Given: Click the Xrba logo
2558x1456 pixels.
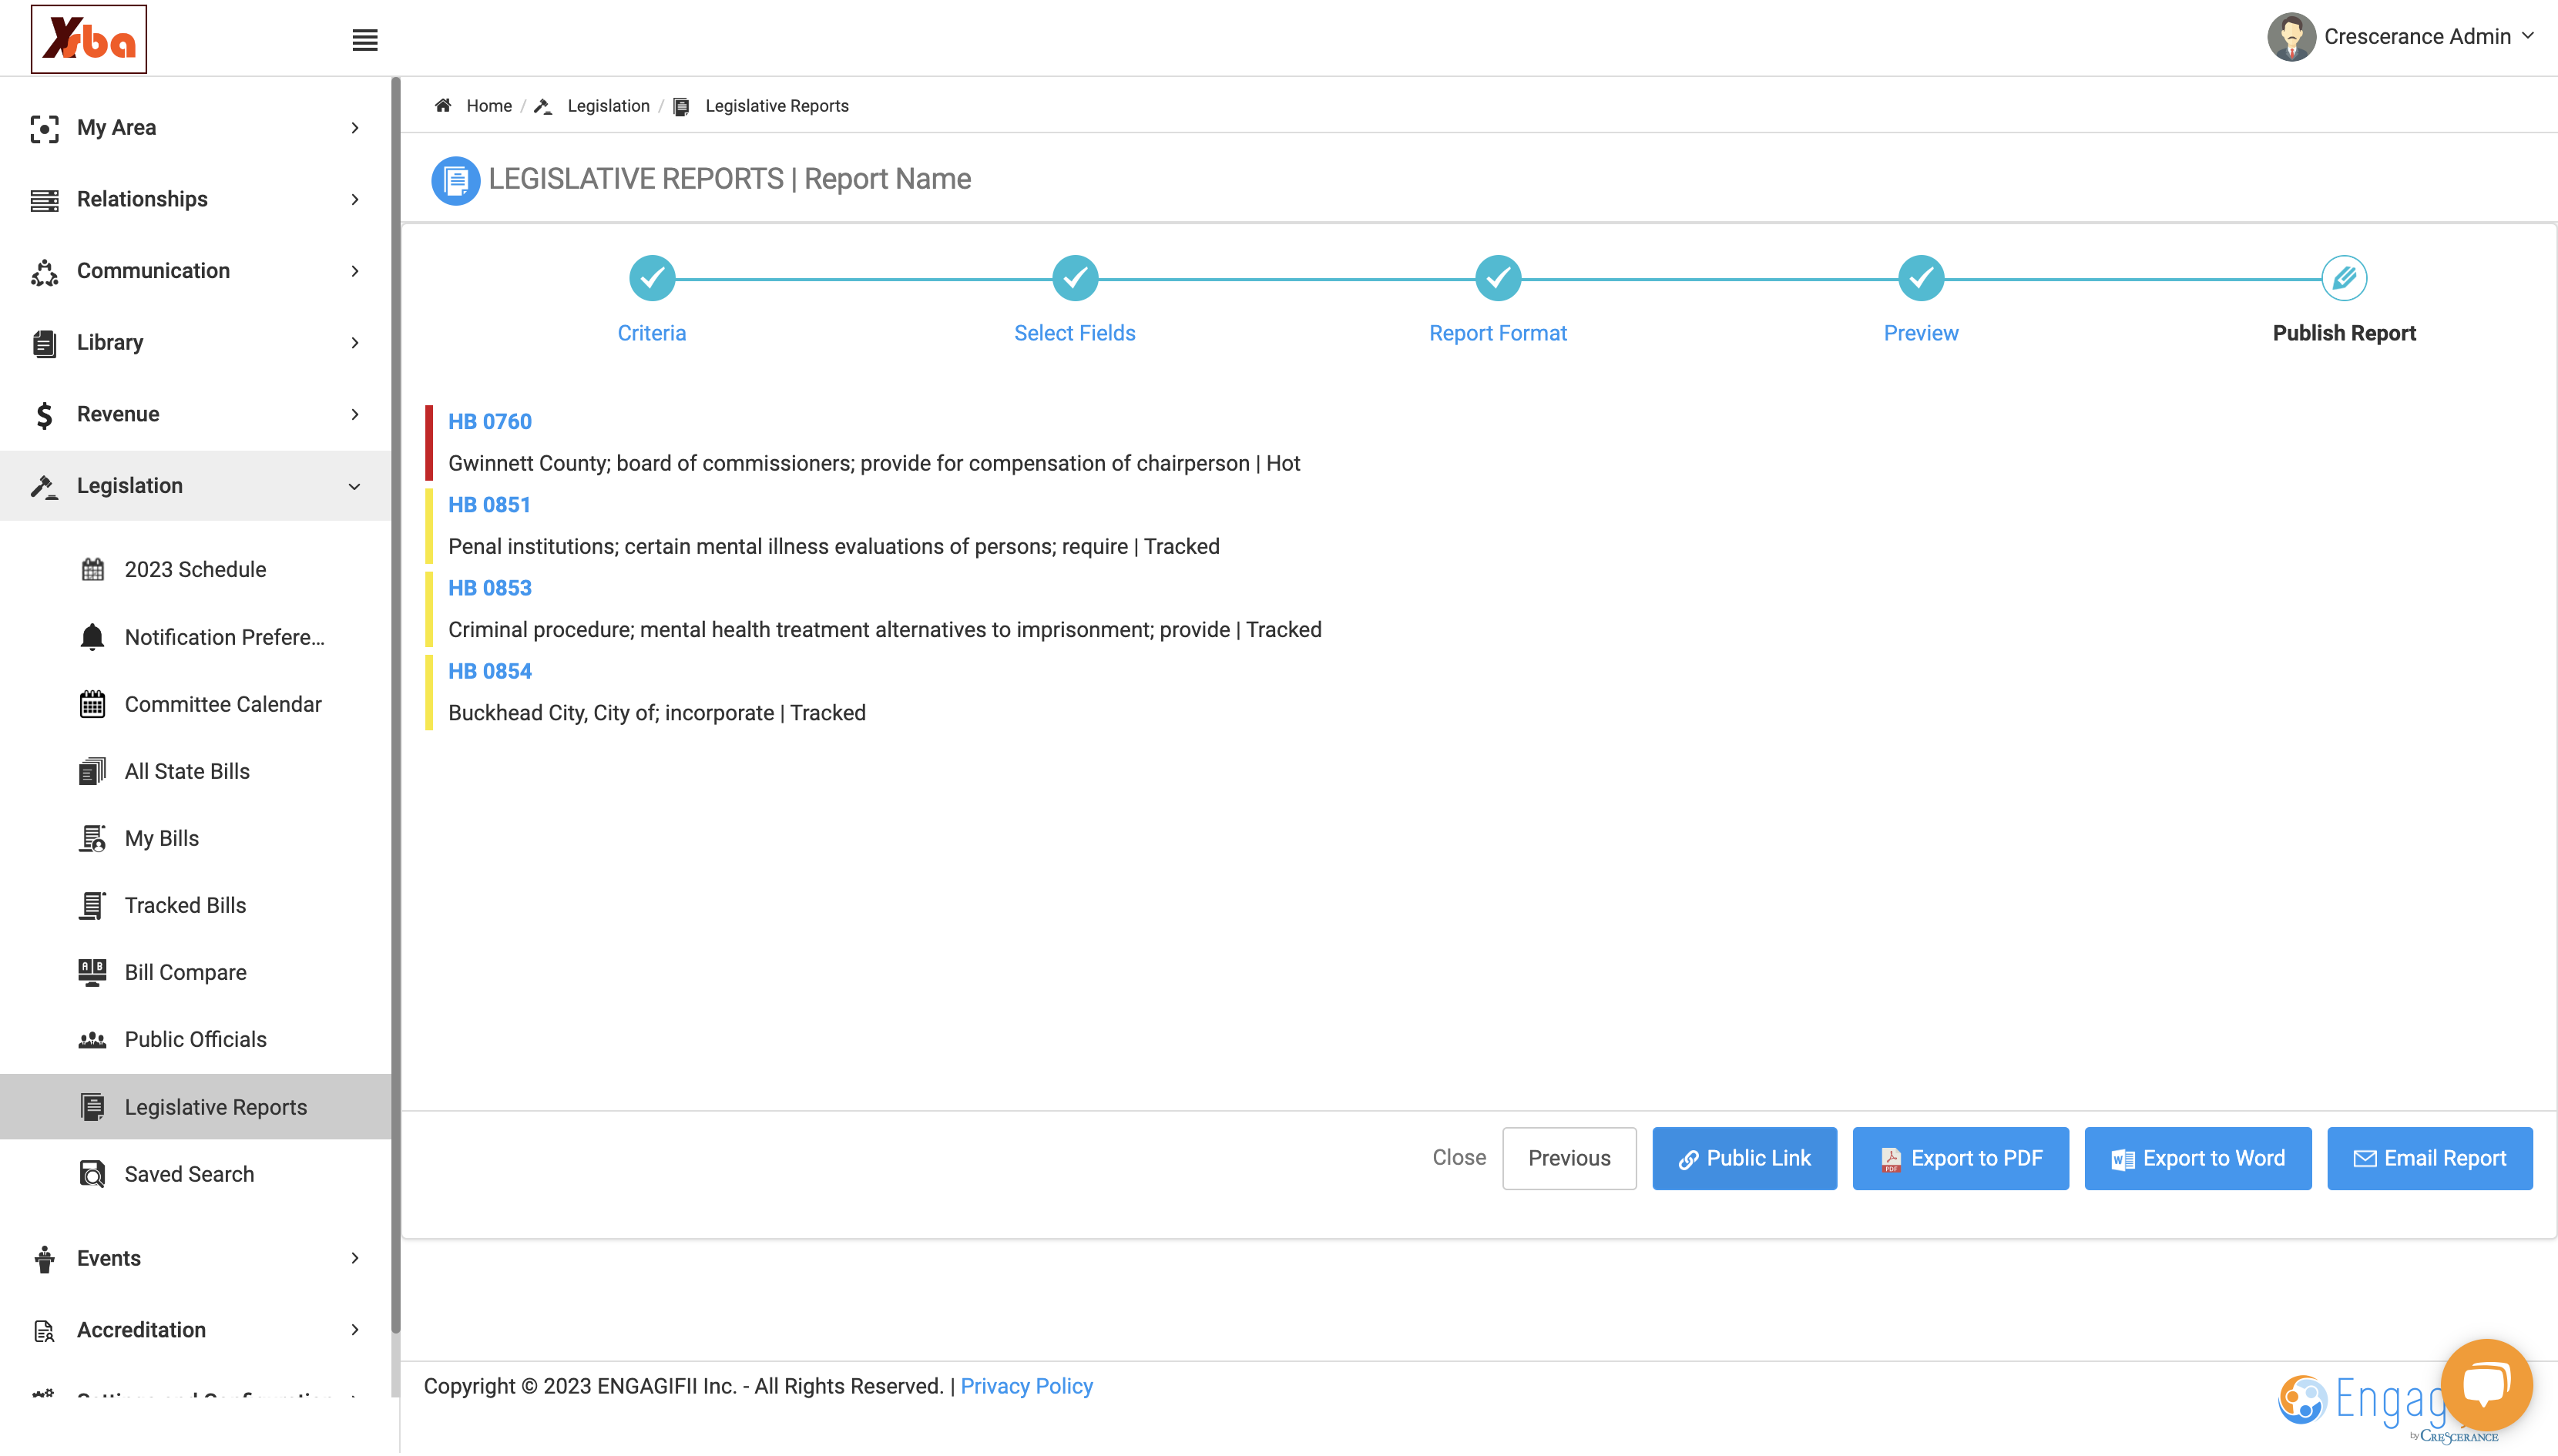Looking at the screenshot, I should pos(88,39).
